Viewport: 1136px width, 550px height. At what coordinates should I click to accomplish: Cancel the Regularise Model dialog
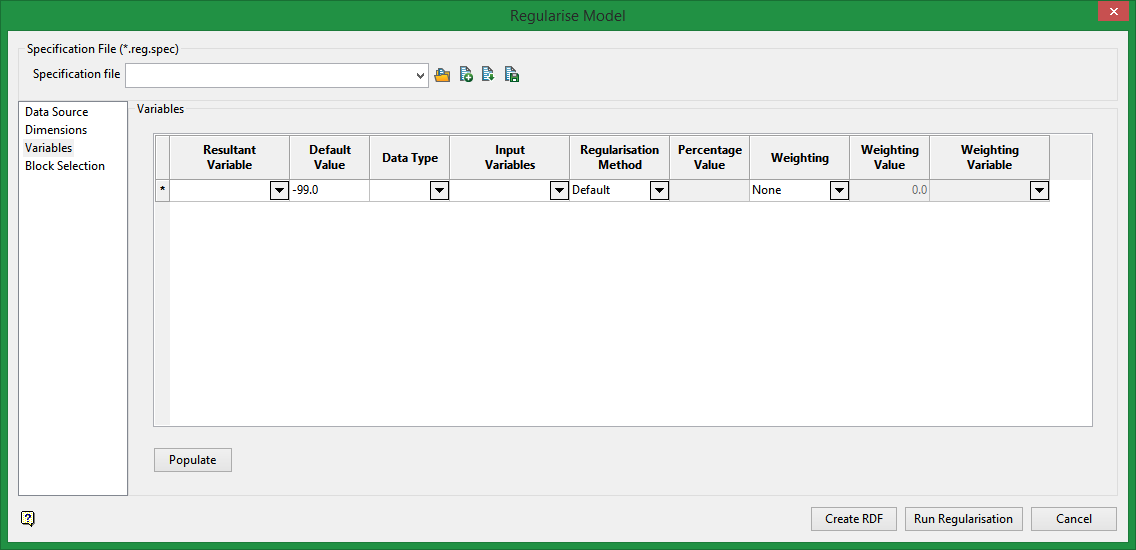point(1074,519)
